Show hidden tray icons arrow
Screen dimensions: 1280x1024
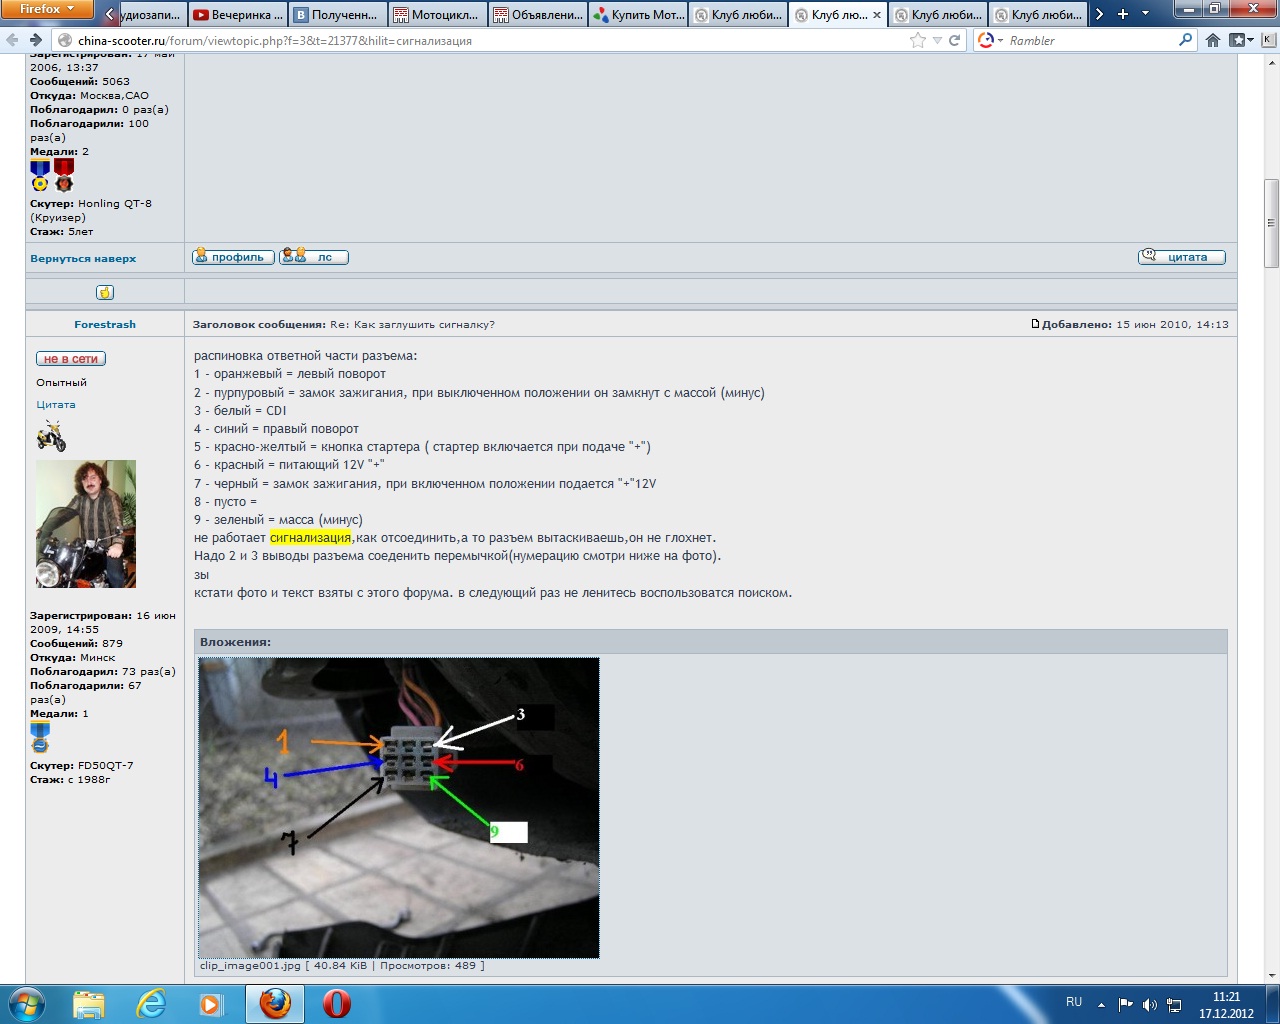coord(1101,1004)
